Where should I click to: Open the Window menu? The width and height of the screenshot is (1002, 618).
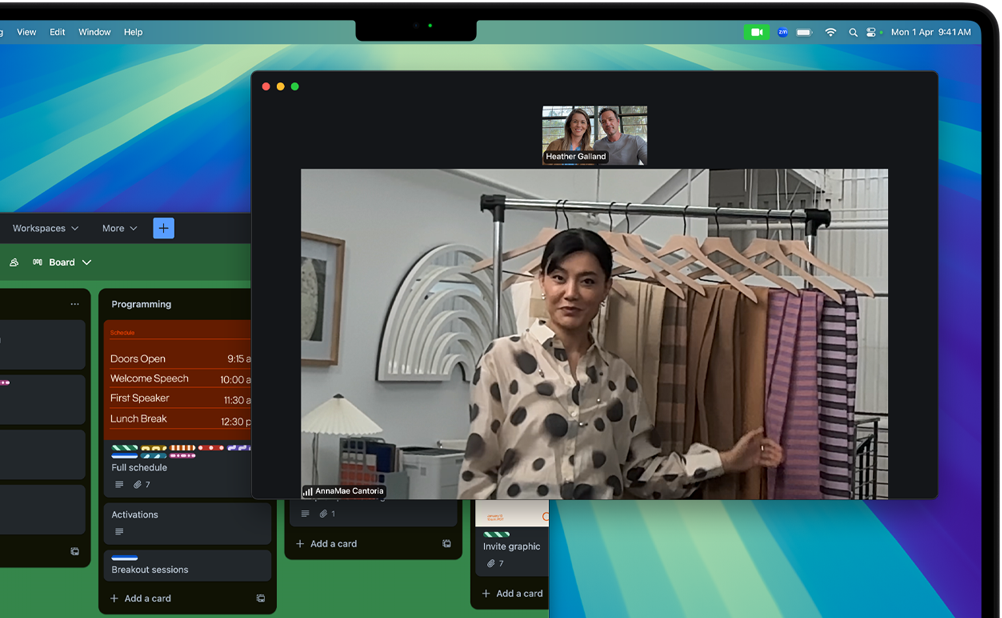tap(95, 32)
